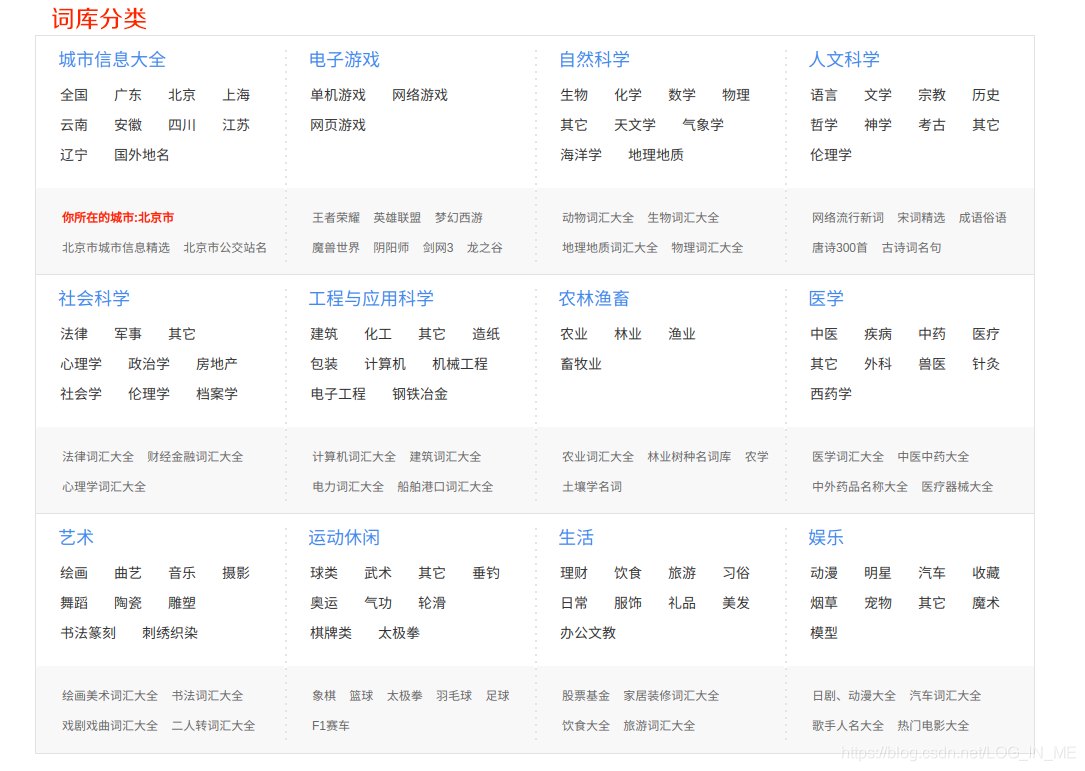The width and height of the screenshot is (1085, 771).
Task: Open 热门电影大全 dictionary
Action: 933,726
